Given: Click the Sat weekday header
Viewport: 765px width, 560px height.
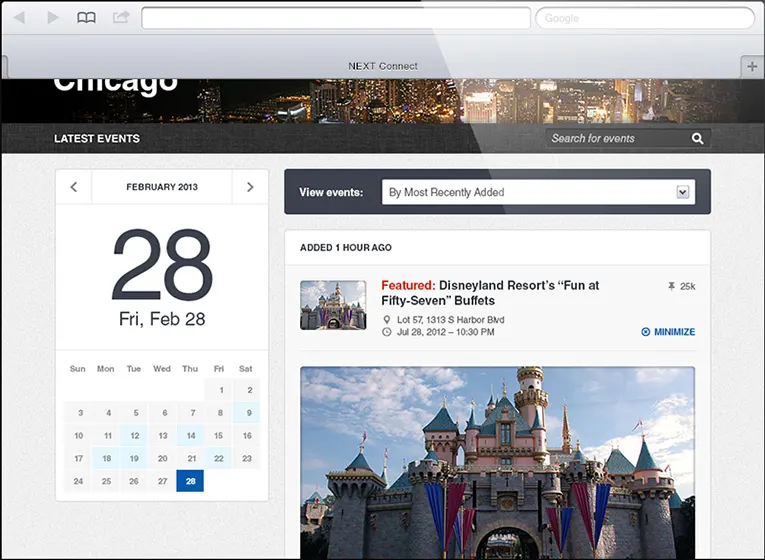Looking at the screenshot, I should click(245, 369).
